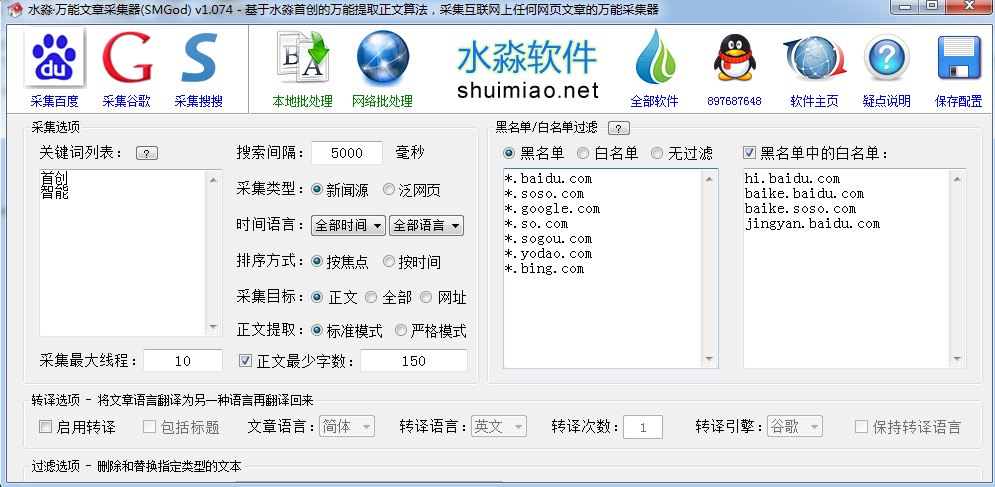995x487 pixels.
Task: Start collecting from Soso (采集搜搜)
Action: (x=199, y=69)
